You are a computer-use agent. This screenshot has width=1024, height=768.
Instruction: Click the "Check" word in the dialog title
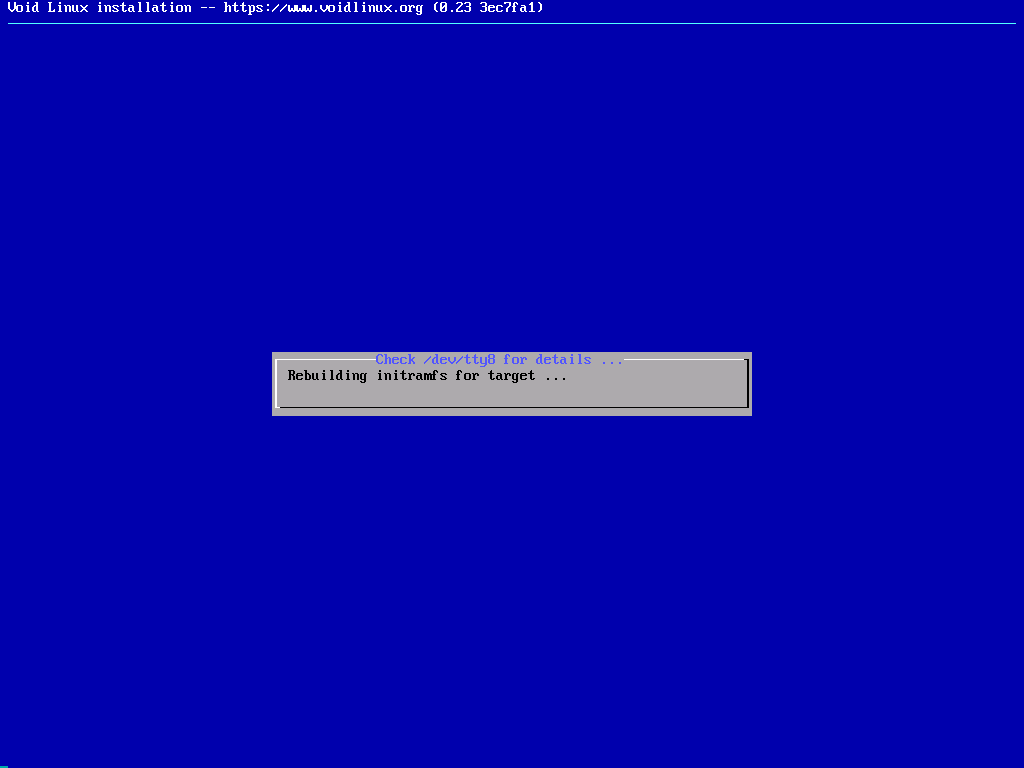pyautogui.click(x=395, y=360)
